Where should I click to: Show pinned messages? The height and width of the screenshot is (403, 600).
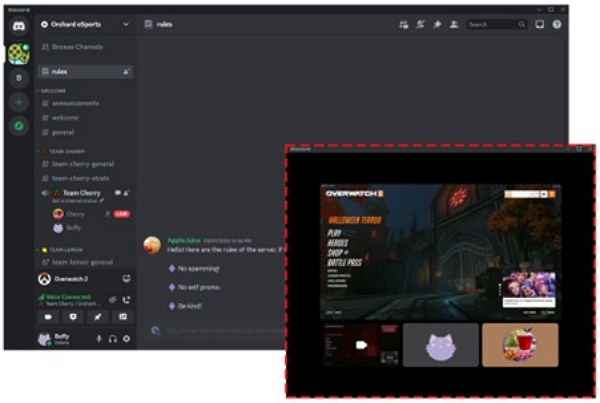point(437,24)
